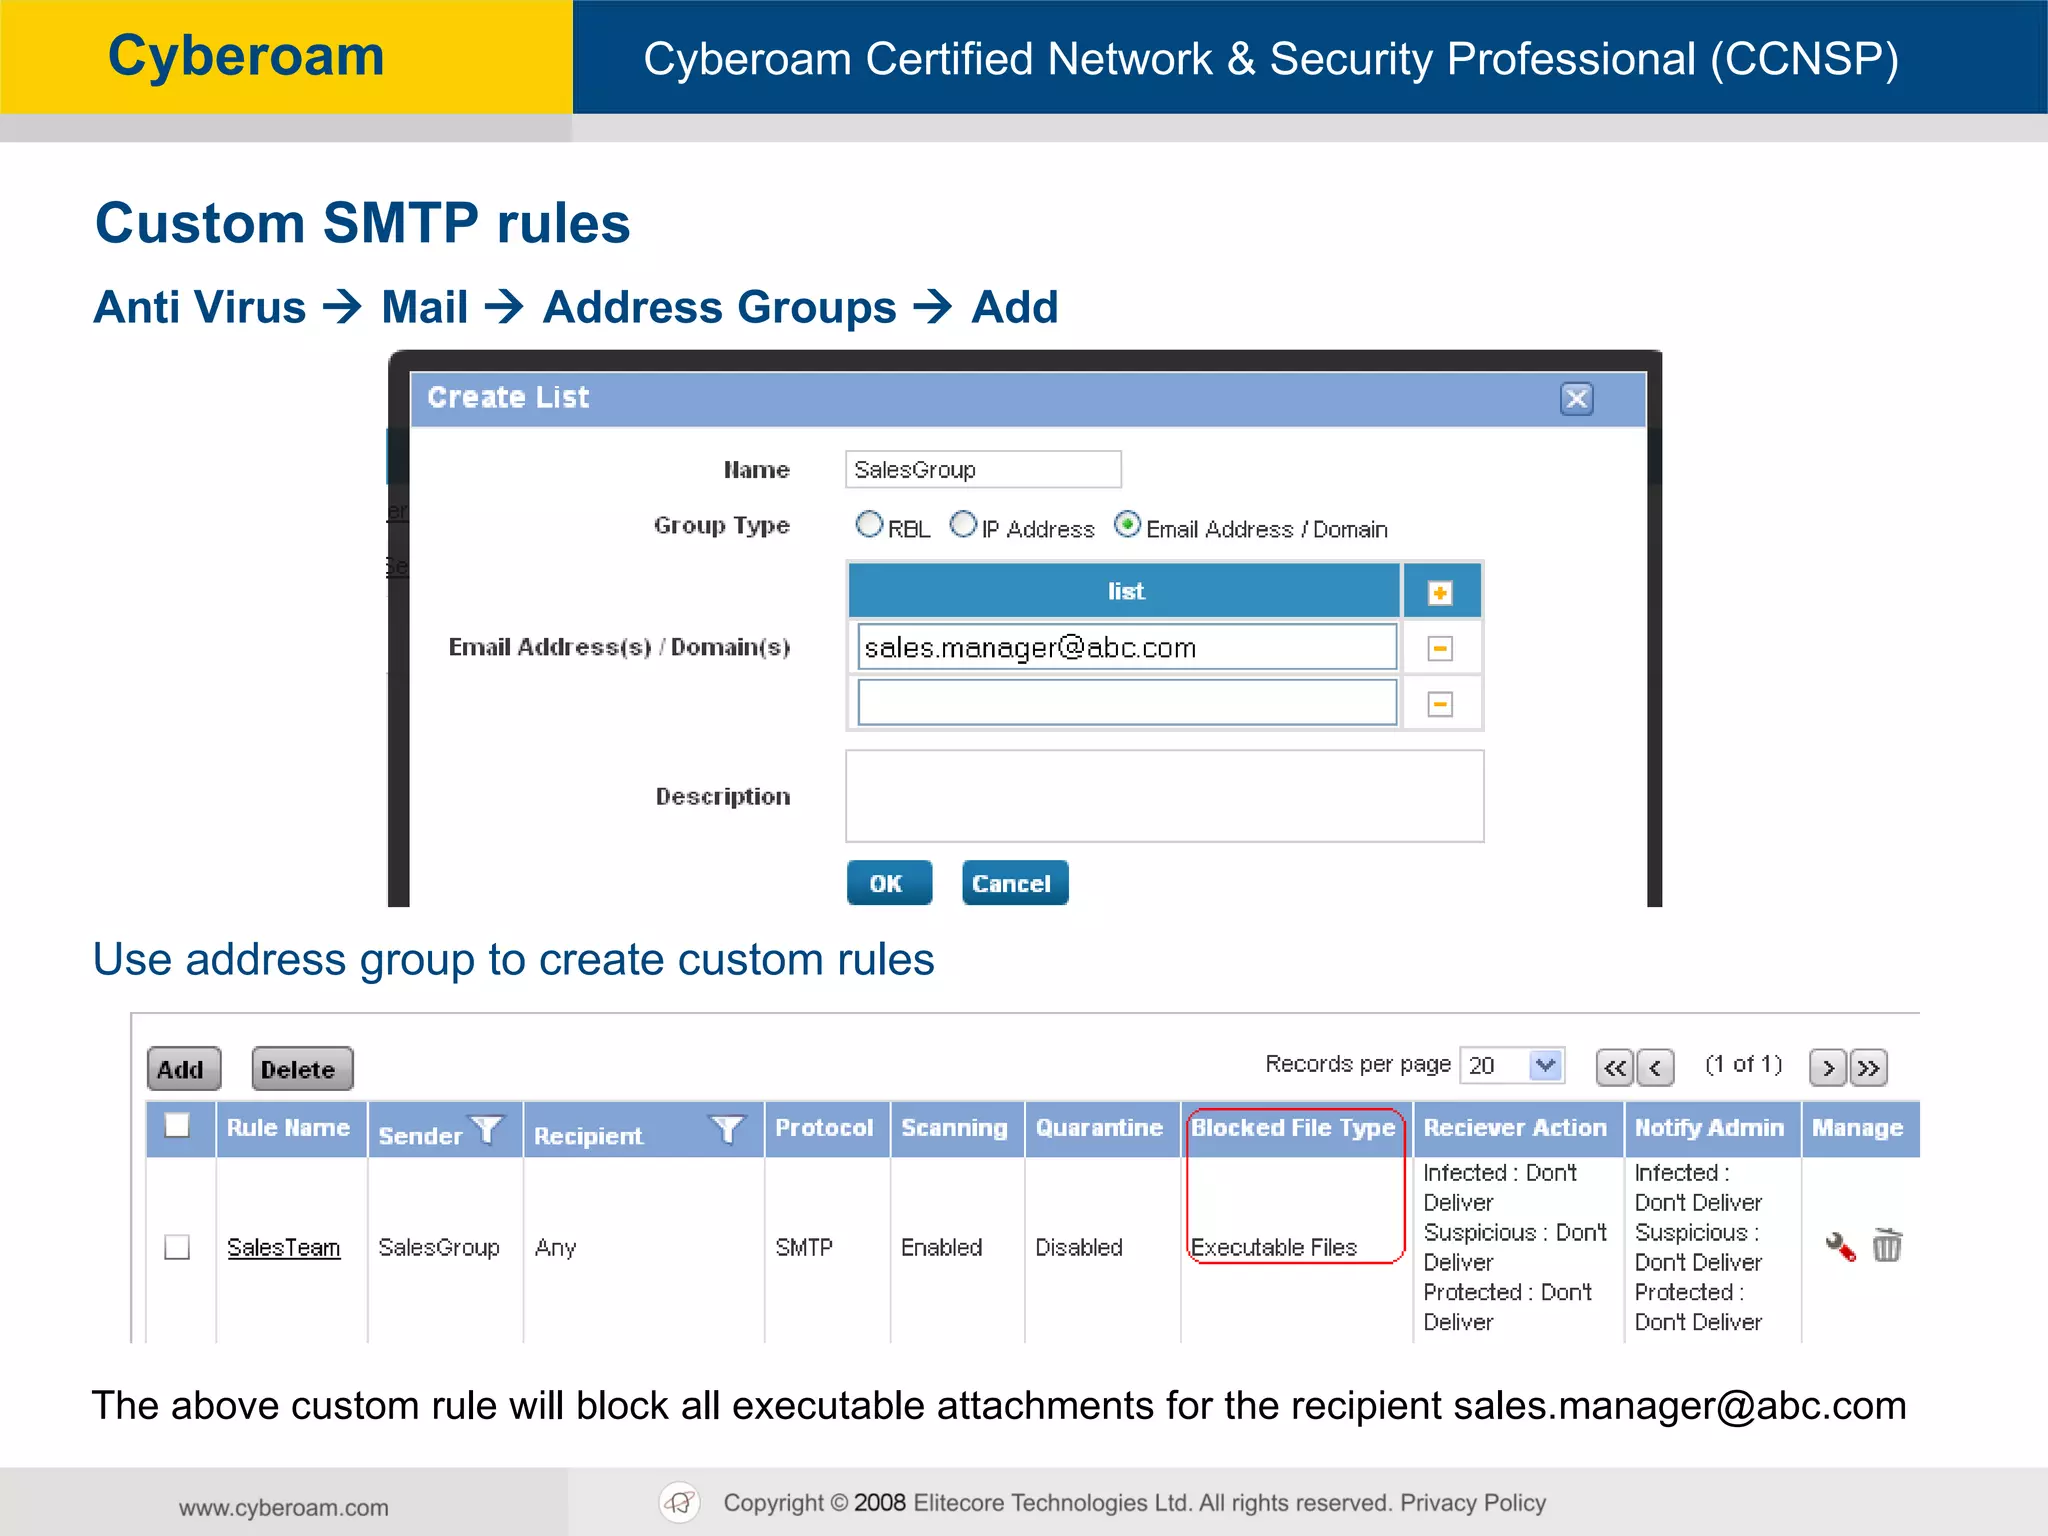
Task: Click the www.cyberoam.com footer link
Action: 284,1507
